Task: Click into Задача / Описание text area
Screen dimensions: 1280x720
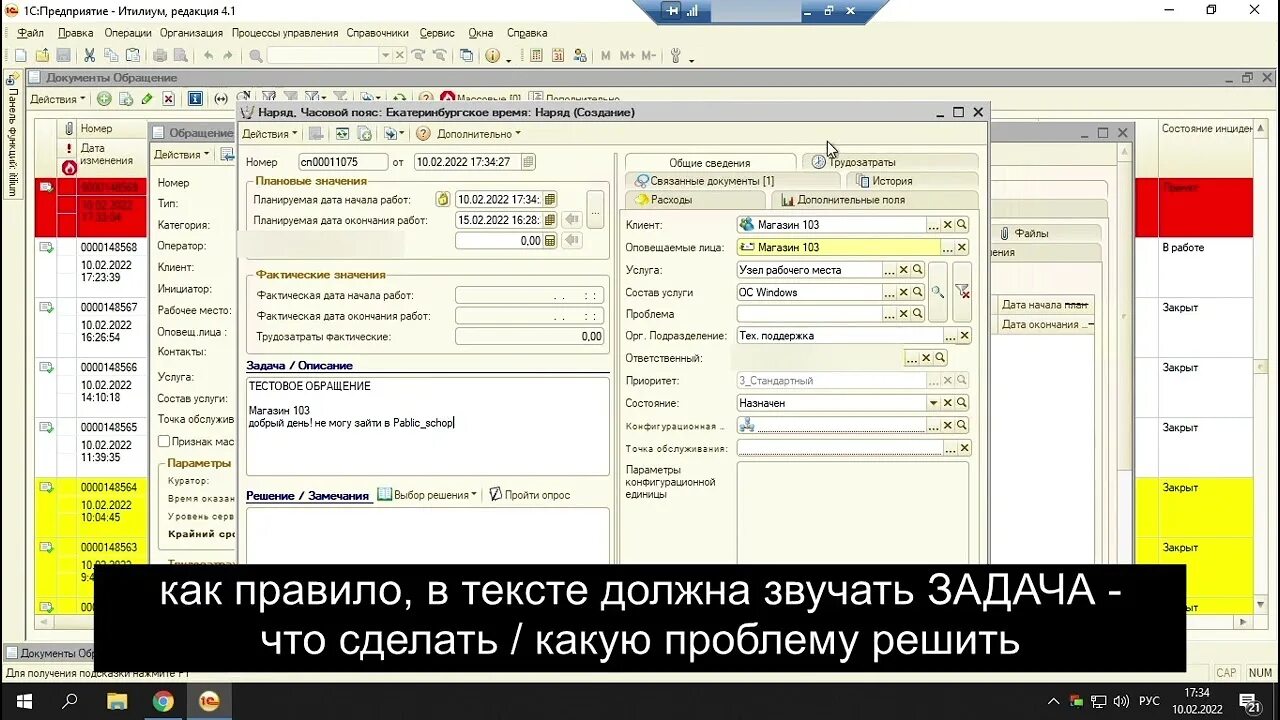Action: click(427, 425)
